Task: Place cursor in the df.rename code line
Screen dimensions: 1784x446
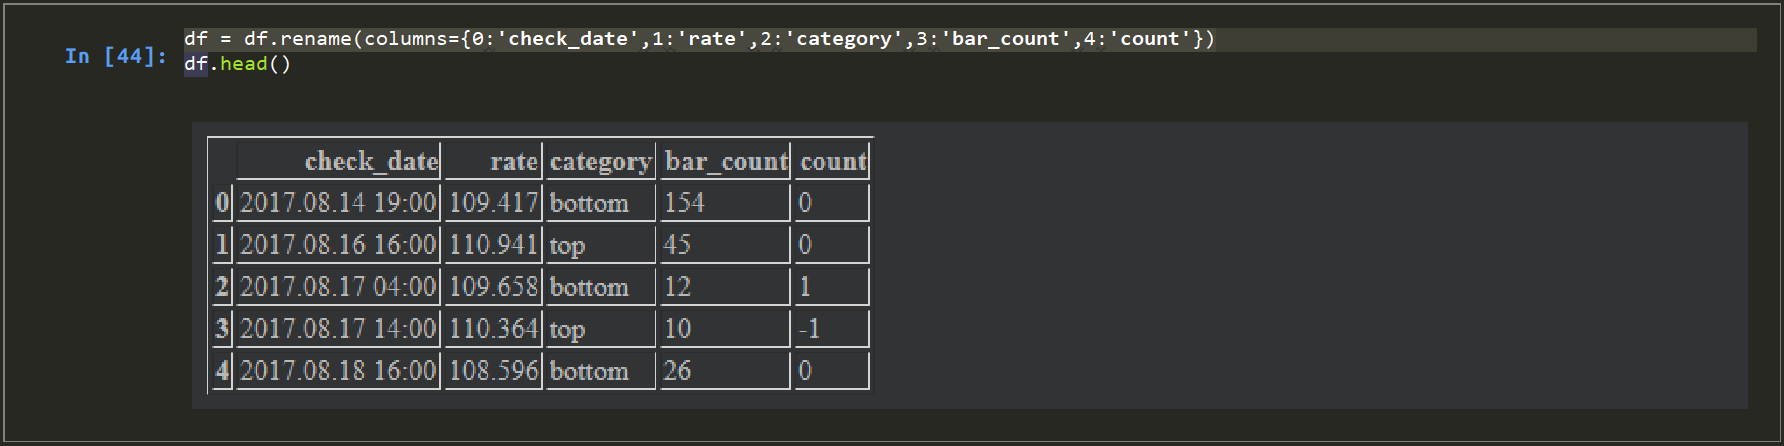Action: coord(698,39)
